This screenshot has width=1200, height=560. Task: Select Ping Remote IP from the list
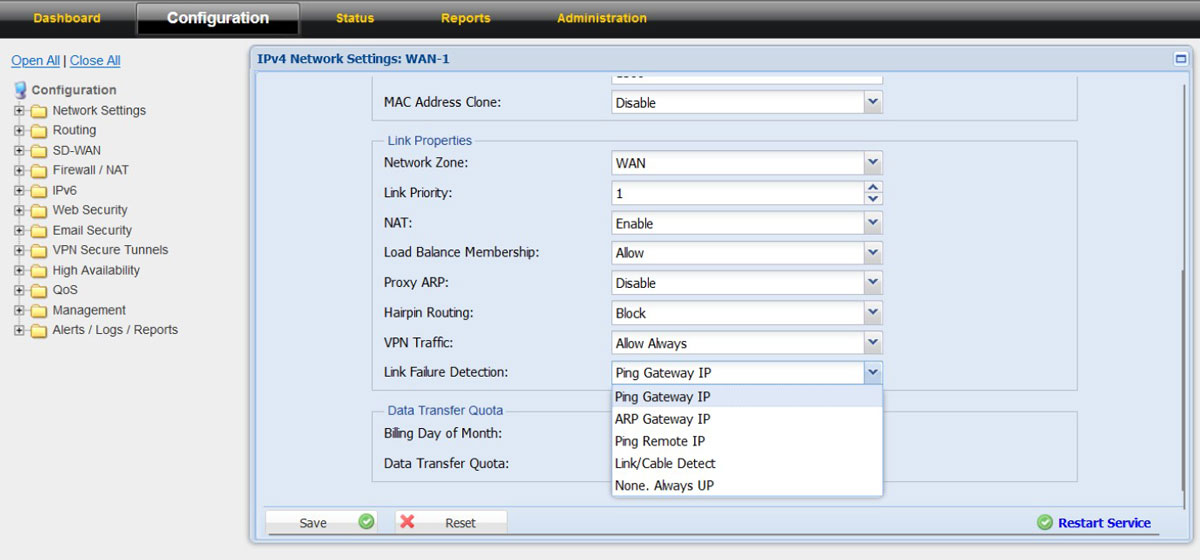tap(660, 441)
